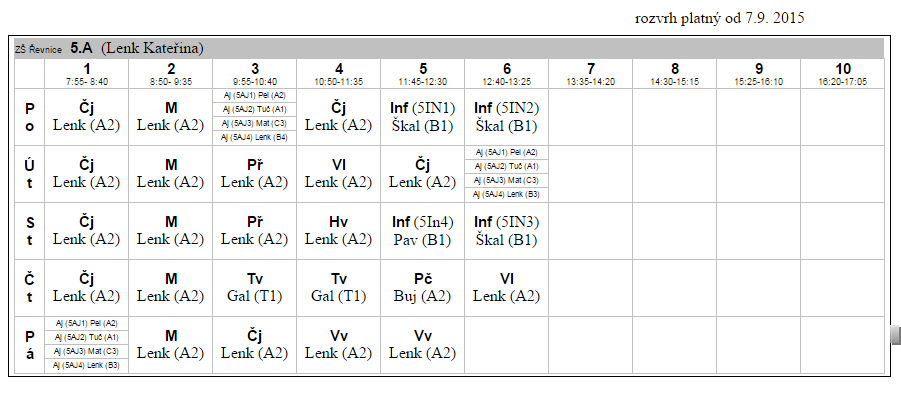Viewport: 901px width, 407px height.
Task: Click the Út day row label
Action: point(29,174)
